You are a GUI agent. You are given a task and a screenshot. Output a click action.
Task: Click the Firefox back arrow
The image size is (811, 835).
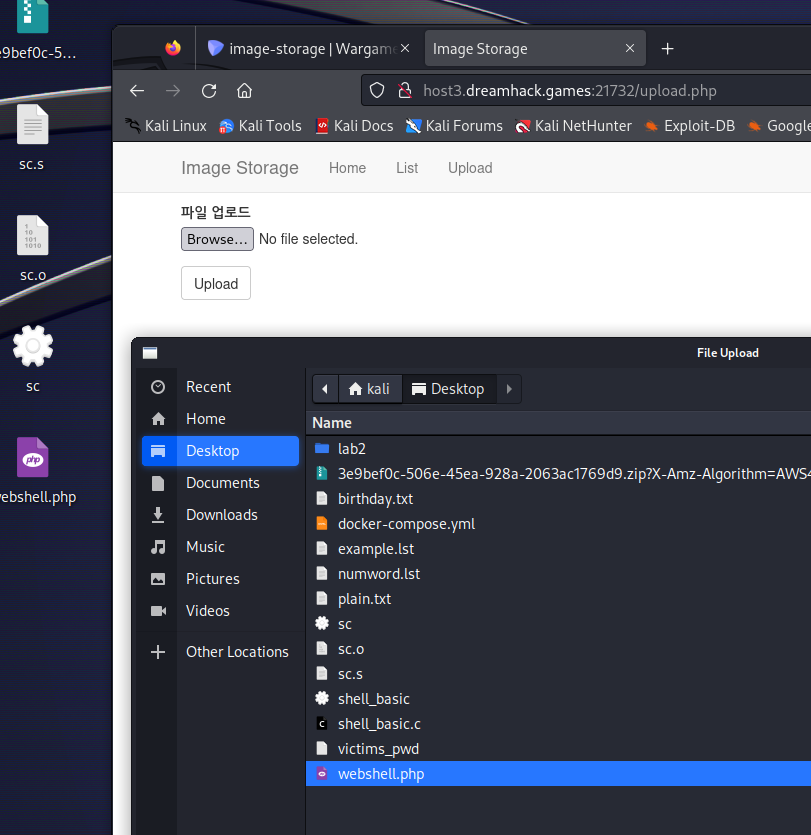point(137,91)
